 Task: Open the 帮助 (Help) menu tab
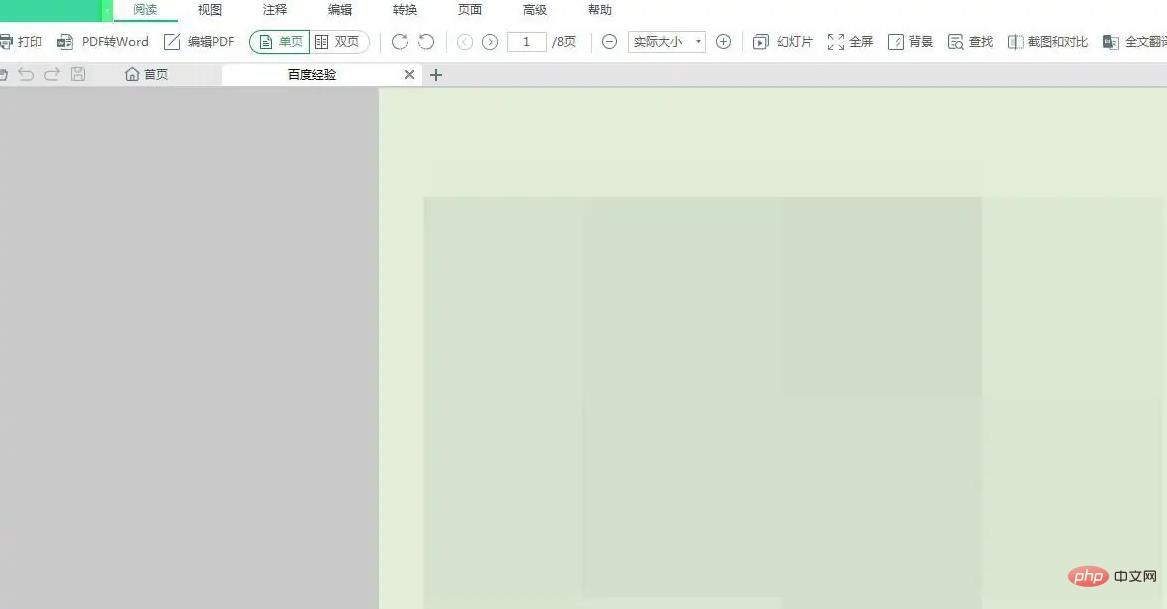click(600, 10)
